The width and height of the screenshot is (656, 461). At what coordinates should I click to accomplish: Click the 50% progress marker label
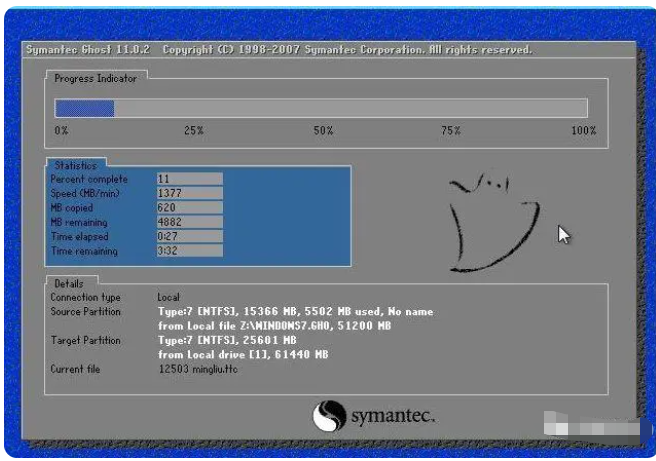pyautogui.click(x=323, y=131)
